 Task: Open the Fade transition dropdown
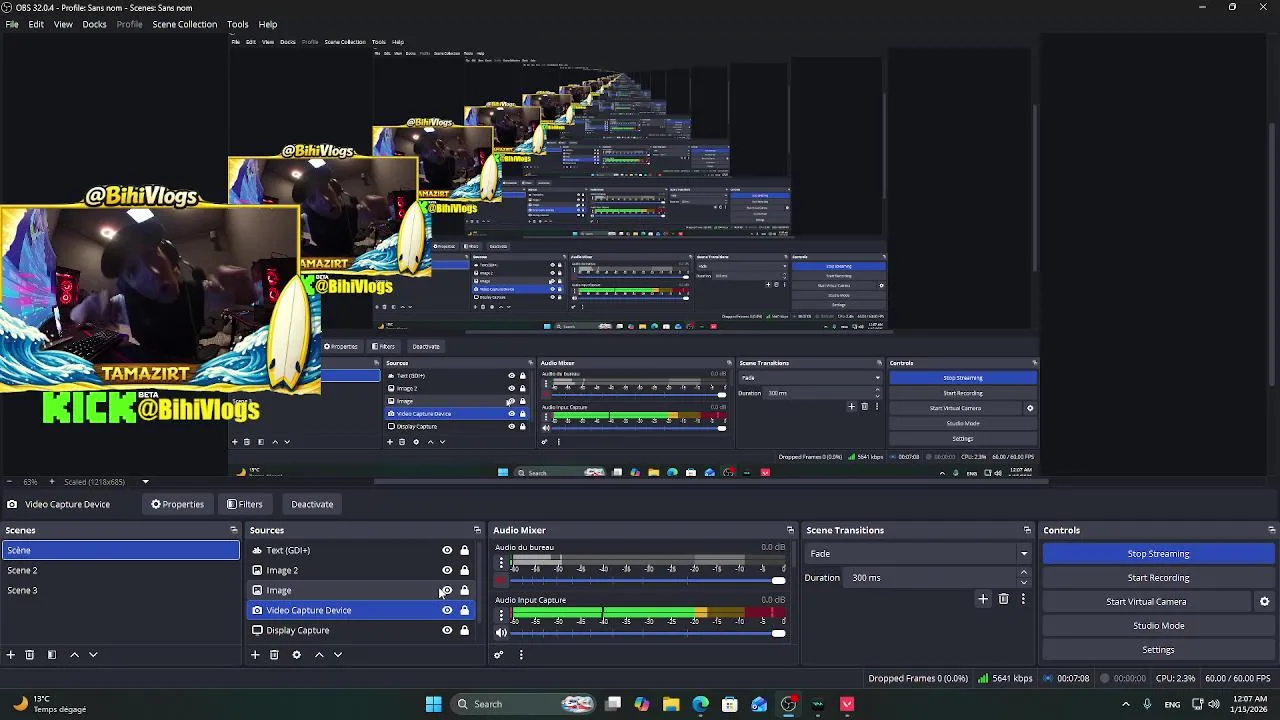[x=918, y=554]
